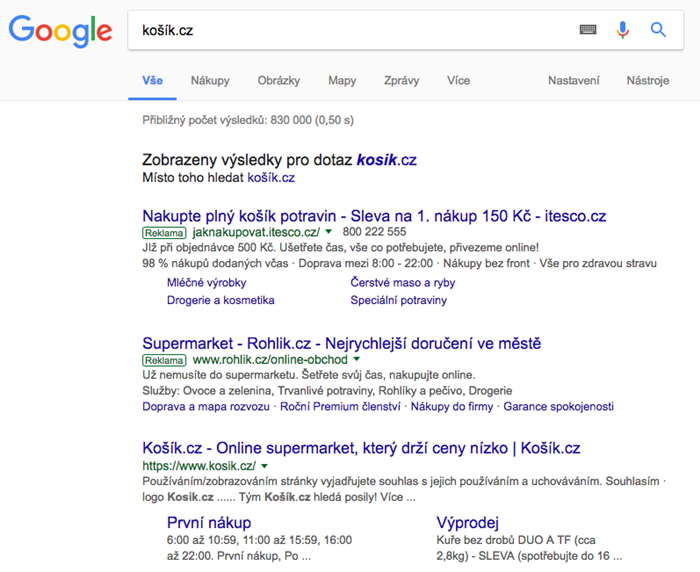Open Nastavení search settings
700x572 pixels.
click(x=573, y=81)
